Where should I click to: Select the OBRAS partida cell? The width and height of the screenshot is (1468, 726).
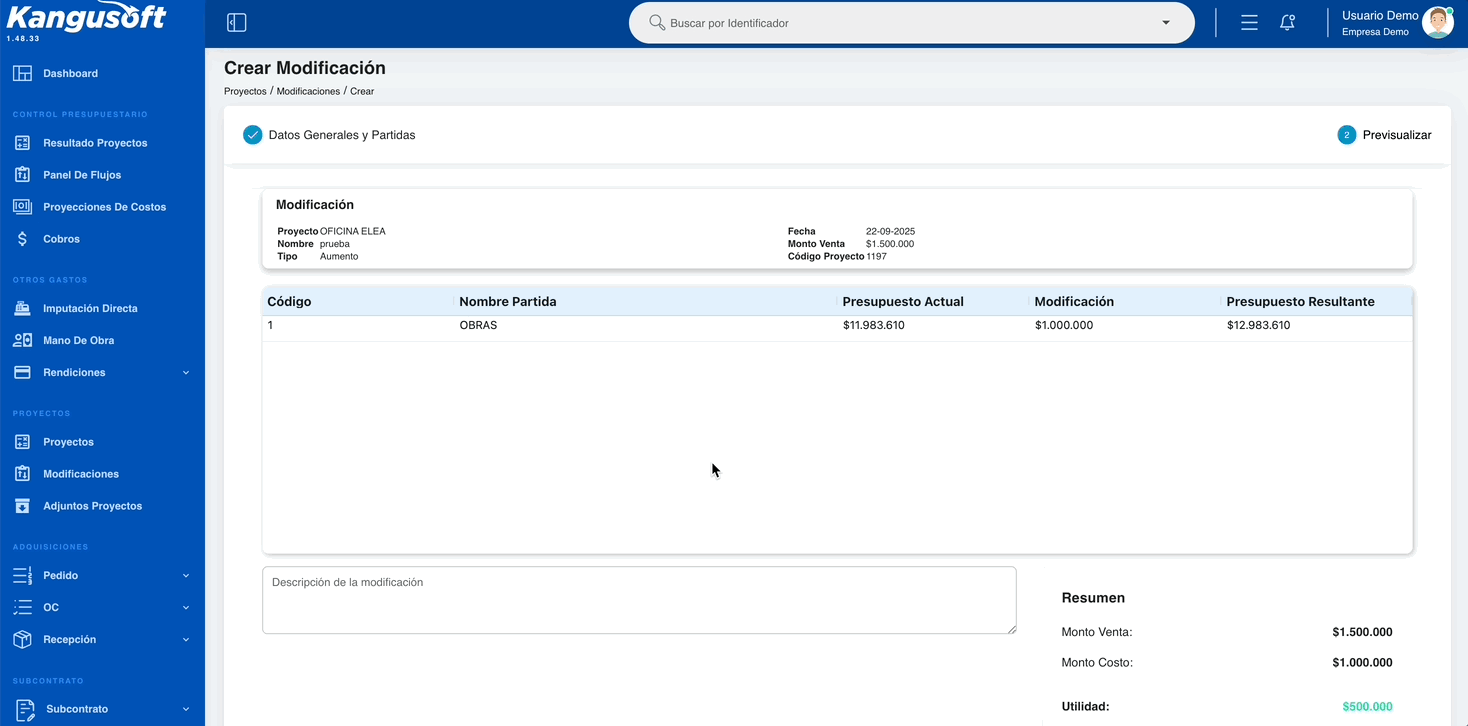tap(478, 325)
